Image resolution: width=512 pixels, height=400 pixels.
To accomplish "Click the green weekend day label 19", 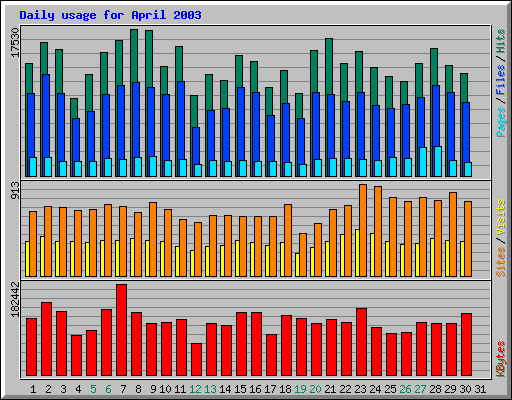I will tap(300, 389).
